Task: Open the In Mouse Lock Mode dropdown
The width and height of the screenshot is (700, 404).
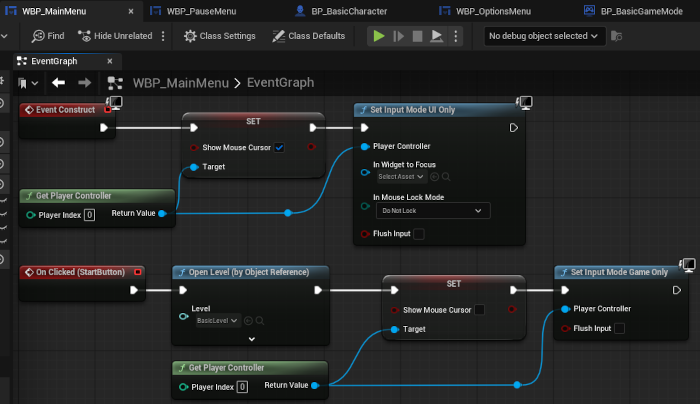Action: tap(433, 211)
